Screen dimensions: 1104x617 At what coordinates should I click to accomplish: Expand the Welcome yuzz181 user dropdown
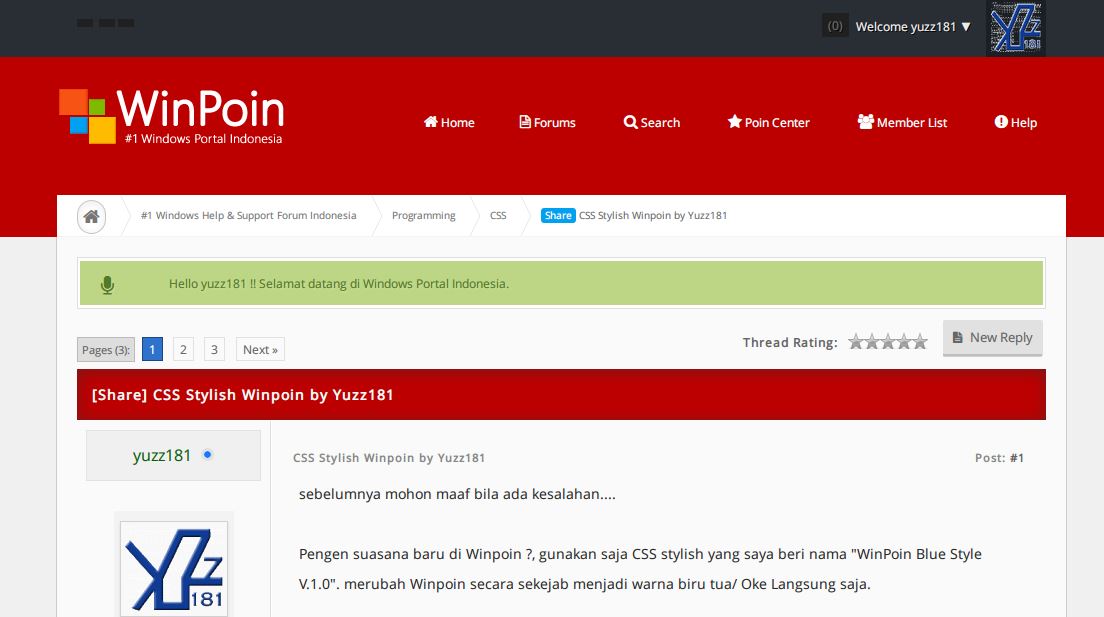(913, 27)
